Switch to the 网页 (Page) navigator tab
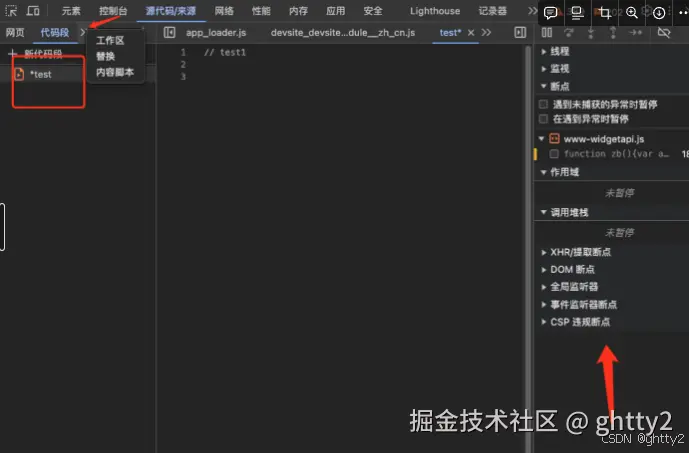This screenshot has height=453, width=689. 15,33
